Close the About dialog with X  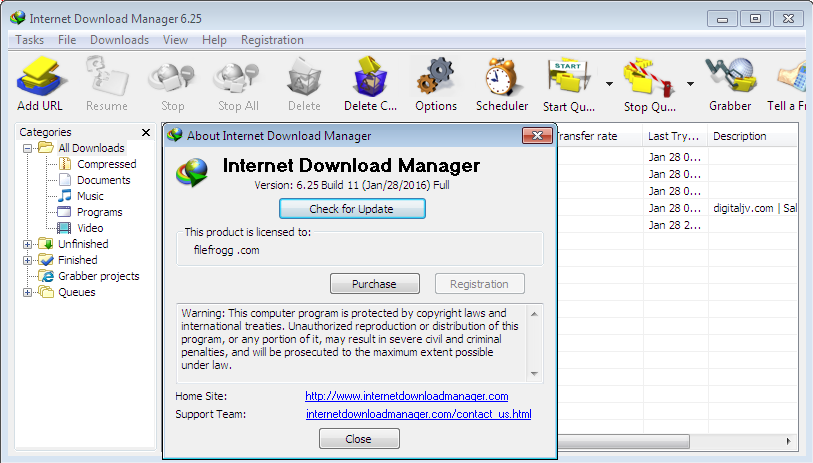(537, 136)
